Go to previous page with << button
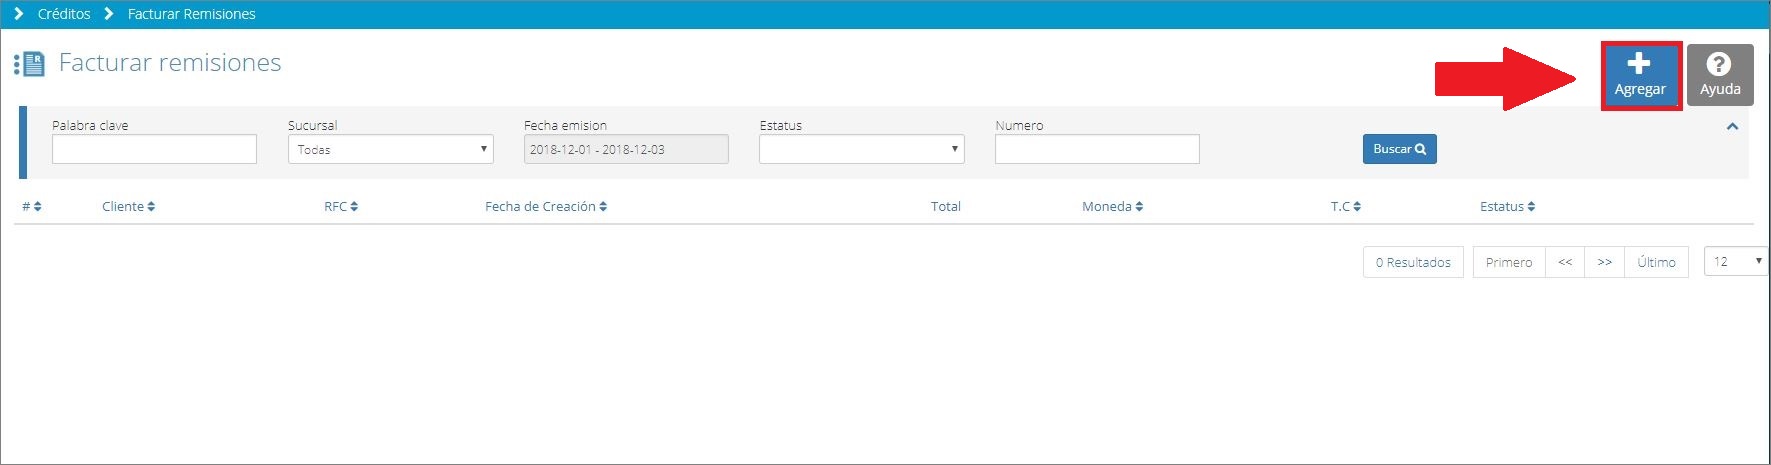 pos(1565,262)
